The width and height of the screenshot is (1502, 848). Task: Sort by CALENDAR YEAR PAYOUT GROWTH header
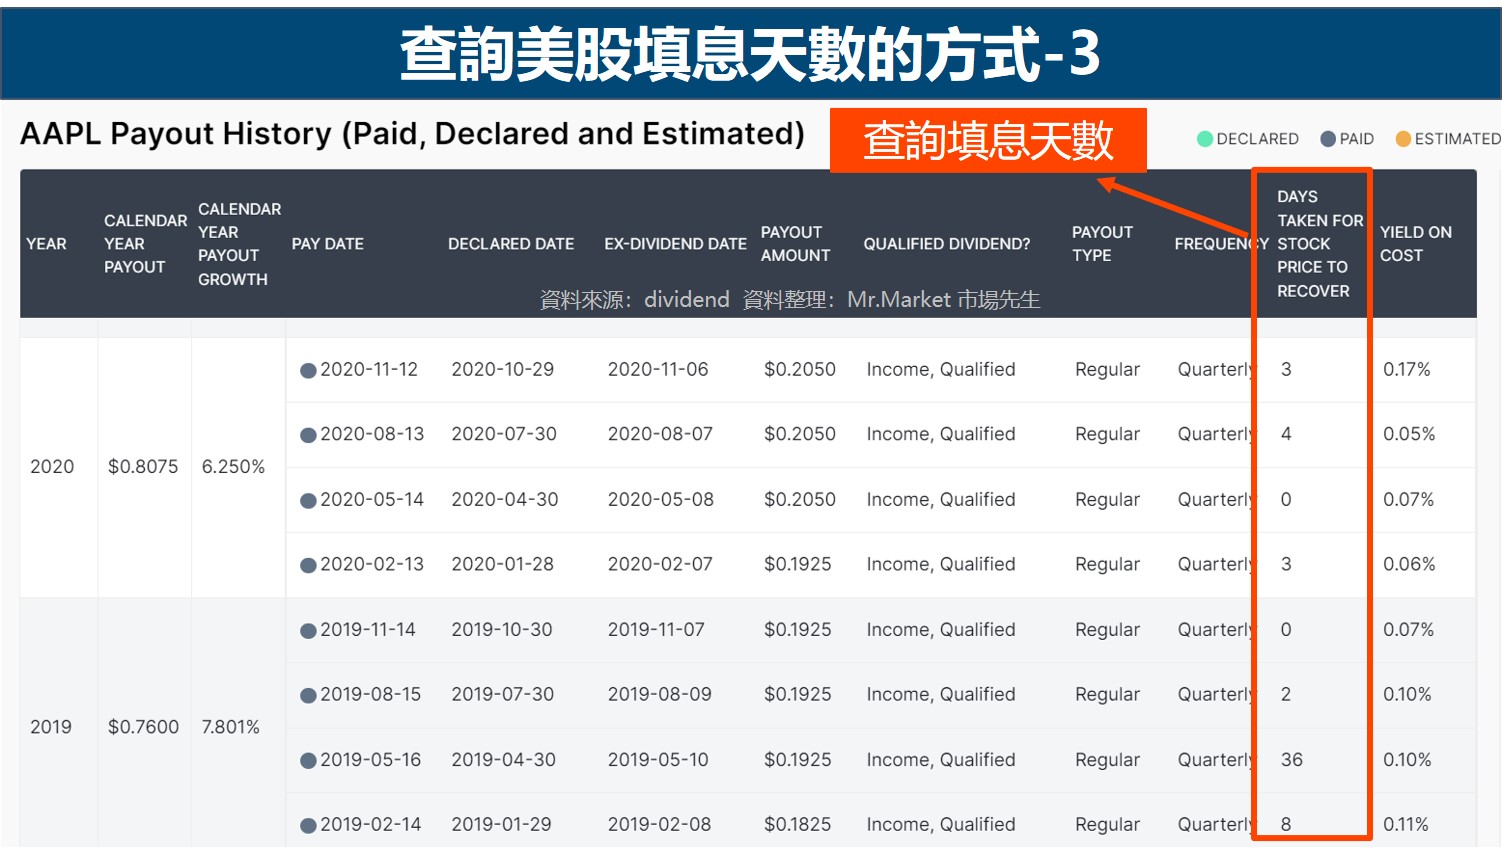pos(239,244)
